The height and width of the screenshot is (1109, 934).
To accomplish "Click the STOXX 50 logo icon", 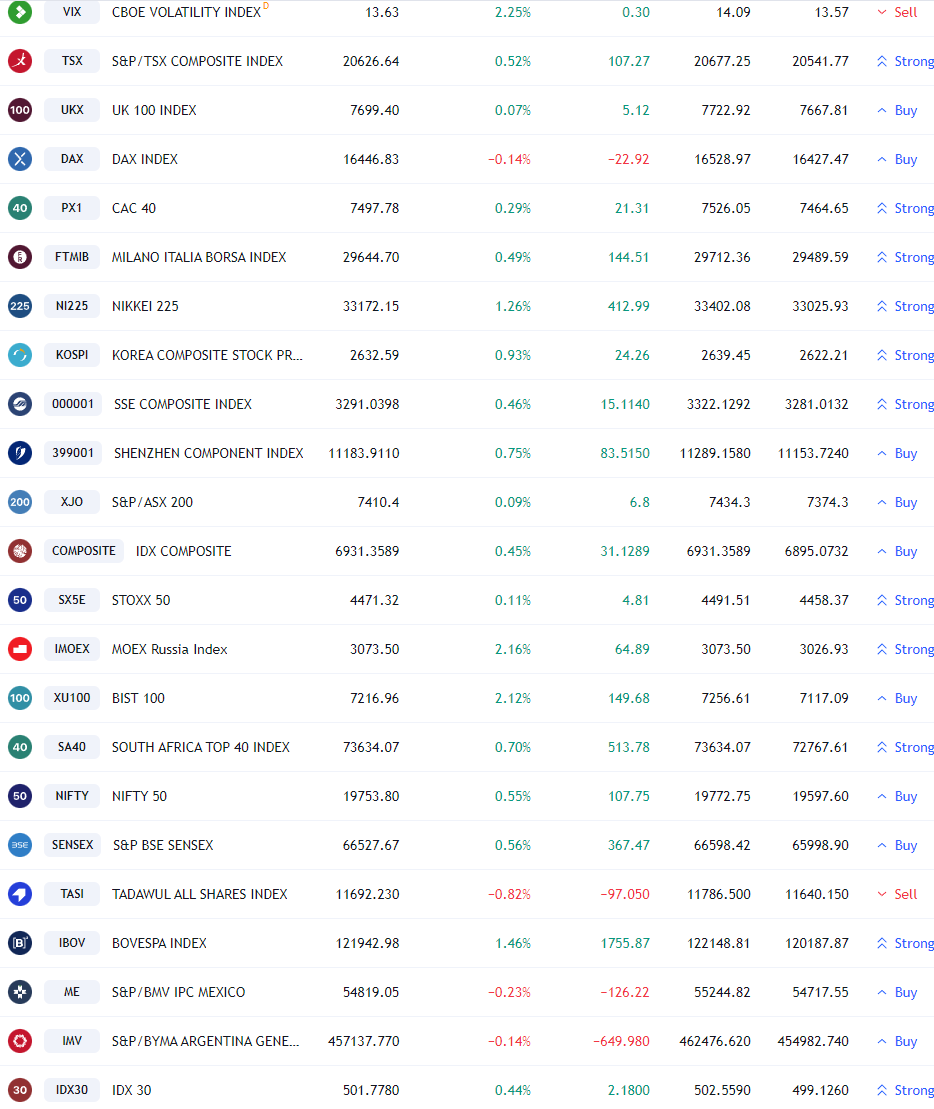I will [20, 600].
